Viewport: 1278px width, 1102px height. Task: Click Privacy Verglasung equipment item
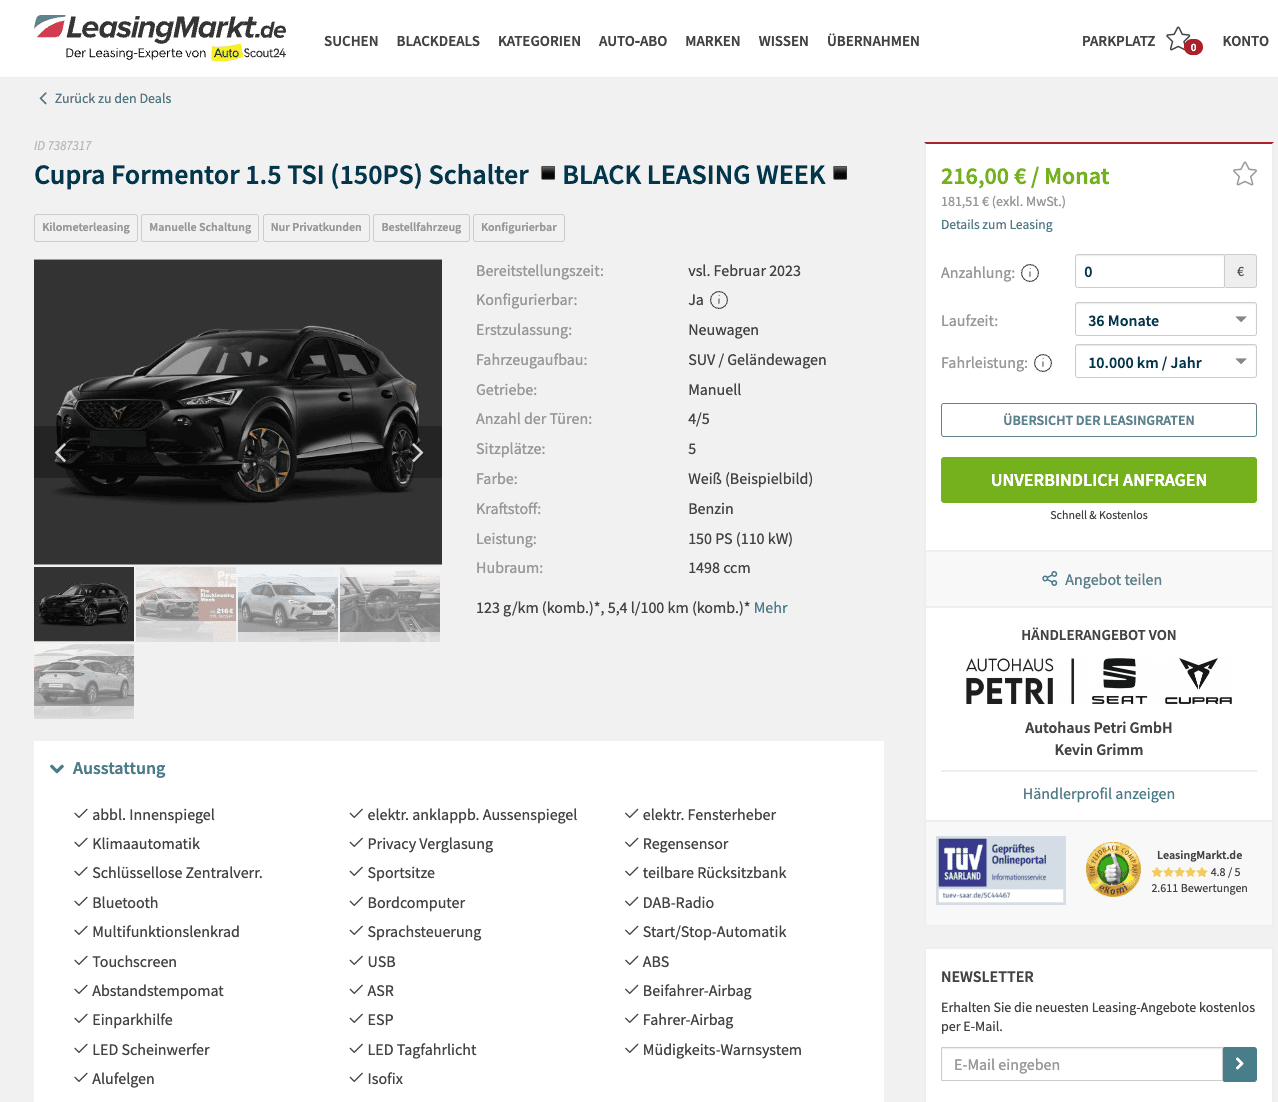[430, 843]
